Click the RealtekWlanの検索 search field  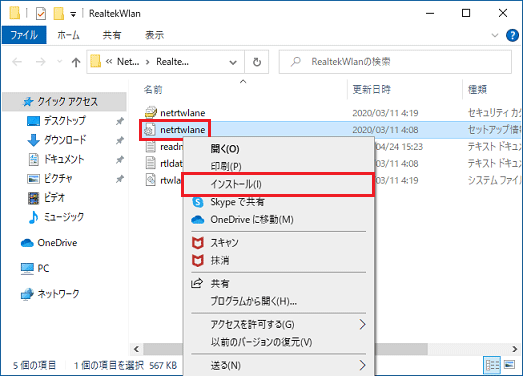[x=395, y=62]
